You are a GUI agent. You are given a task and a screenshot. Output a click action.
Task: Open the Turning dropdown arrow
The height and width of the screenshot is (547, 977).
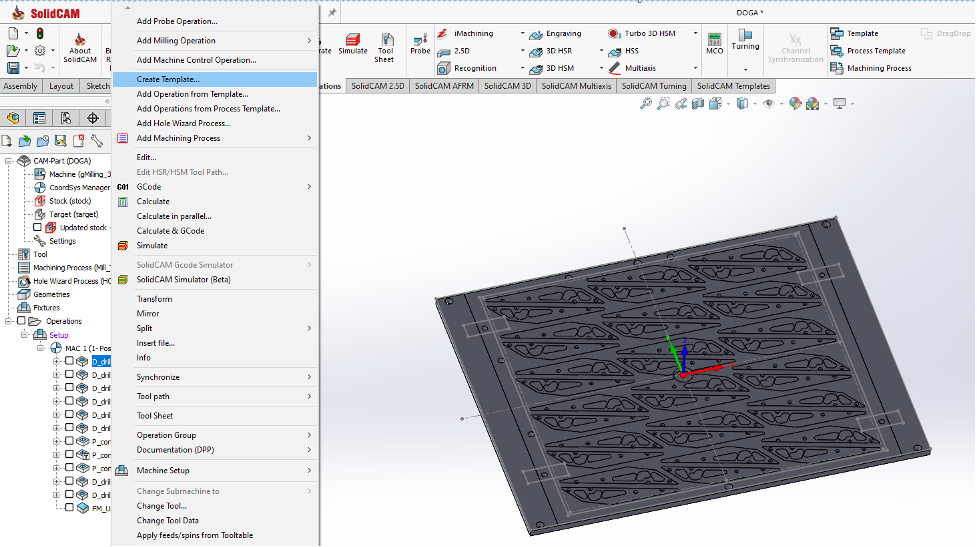point(745,69)
